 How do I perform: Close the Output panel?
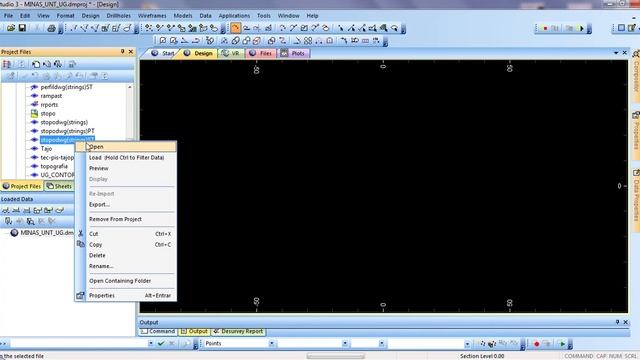626,322
